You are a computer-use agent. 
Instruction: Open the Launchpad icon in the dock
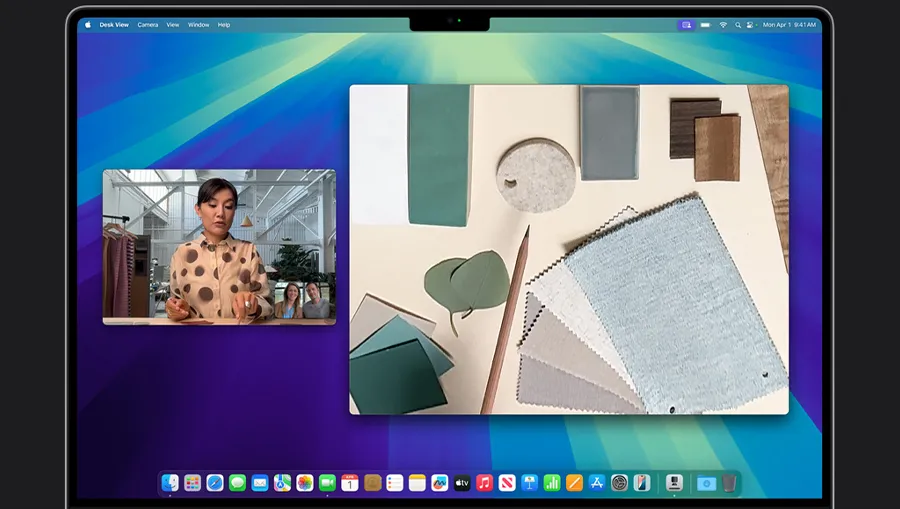tap(192, 483)
